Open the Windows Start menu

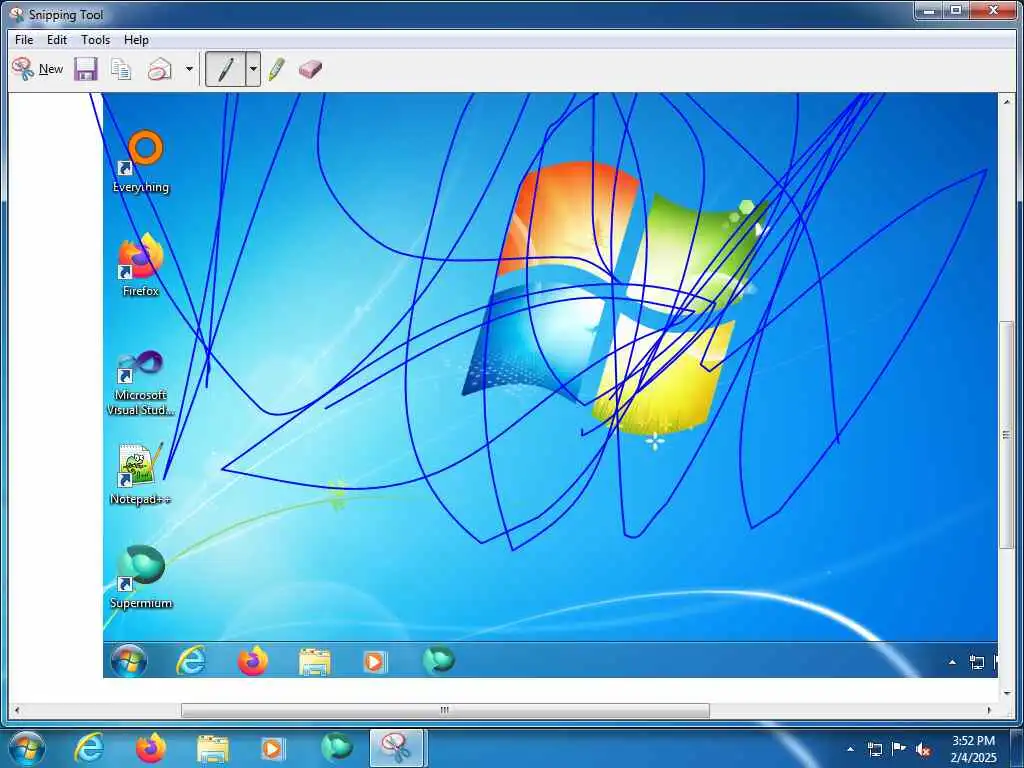(27, 748)
